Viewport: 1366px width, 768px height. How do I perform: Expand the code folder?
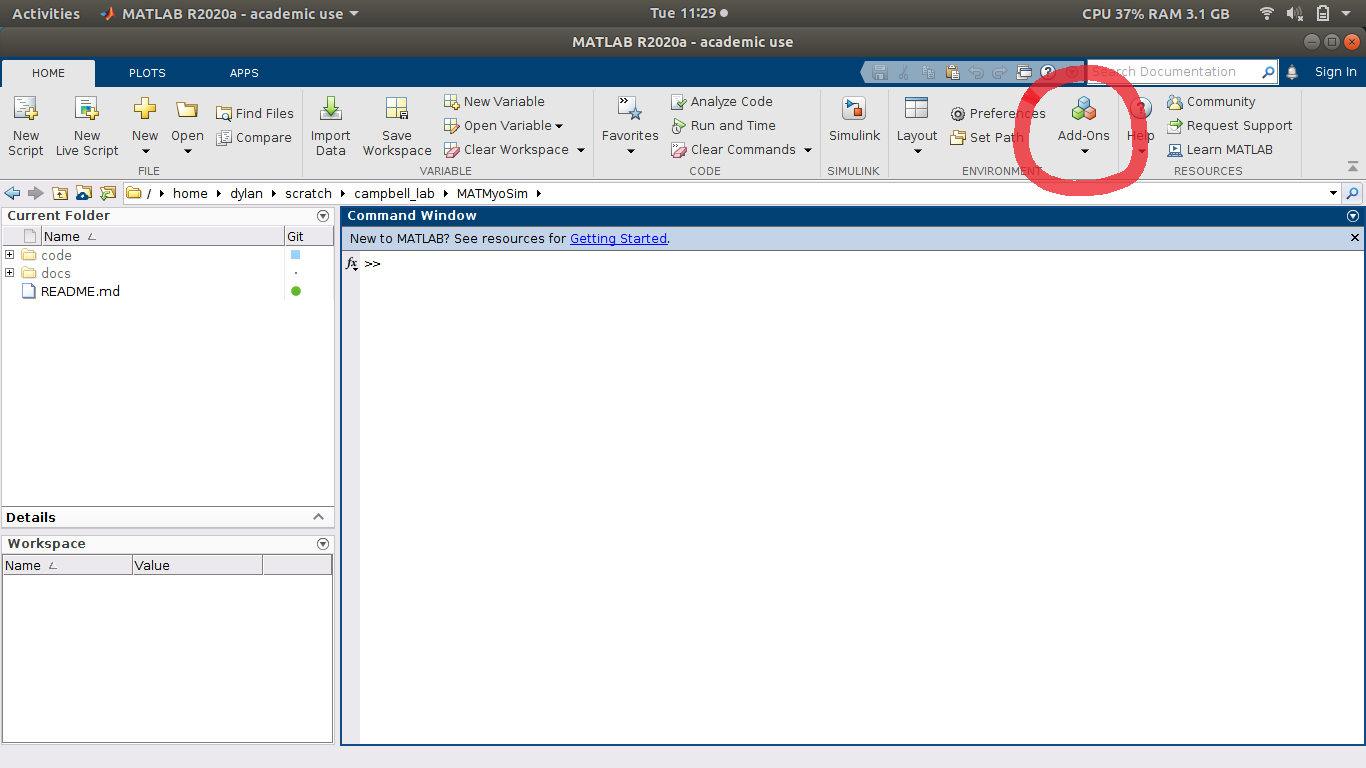click(10, 255)
